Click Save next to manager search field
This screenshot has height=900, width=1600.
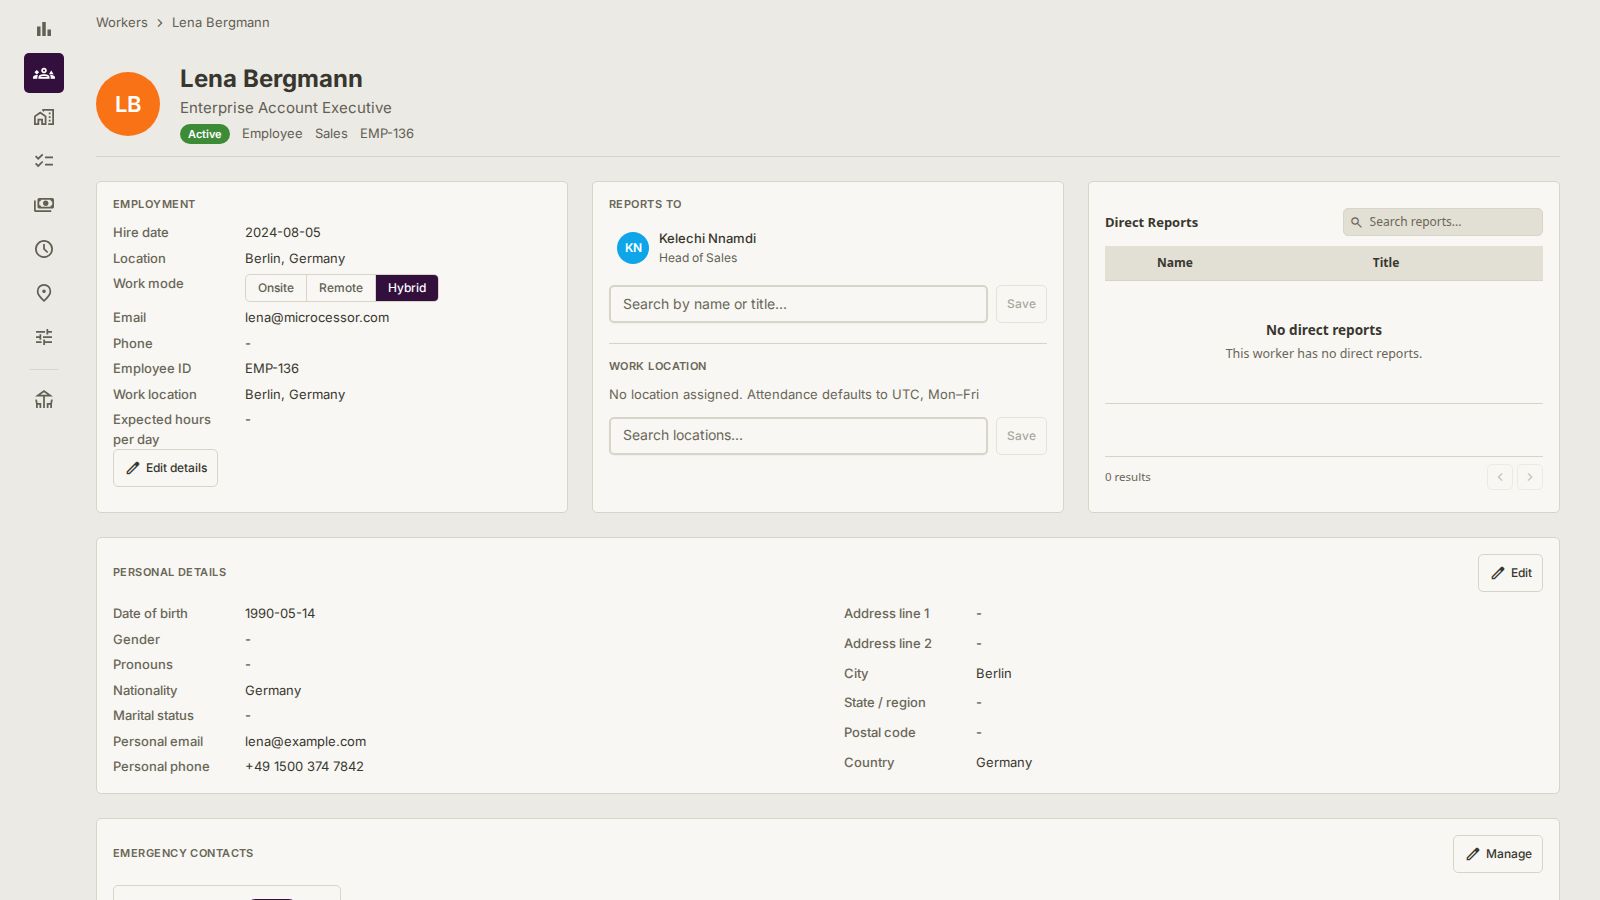pyautogui.click(x=1021, y=304)
